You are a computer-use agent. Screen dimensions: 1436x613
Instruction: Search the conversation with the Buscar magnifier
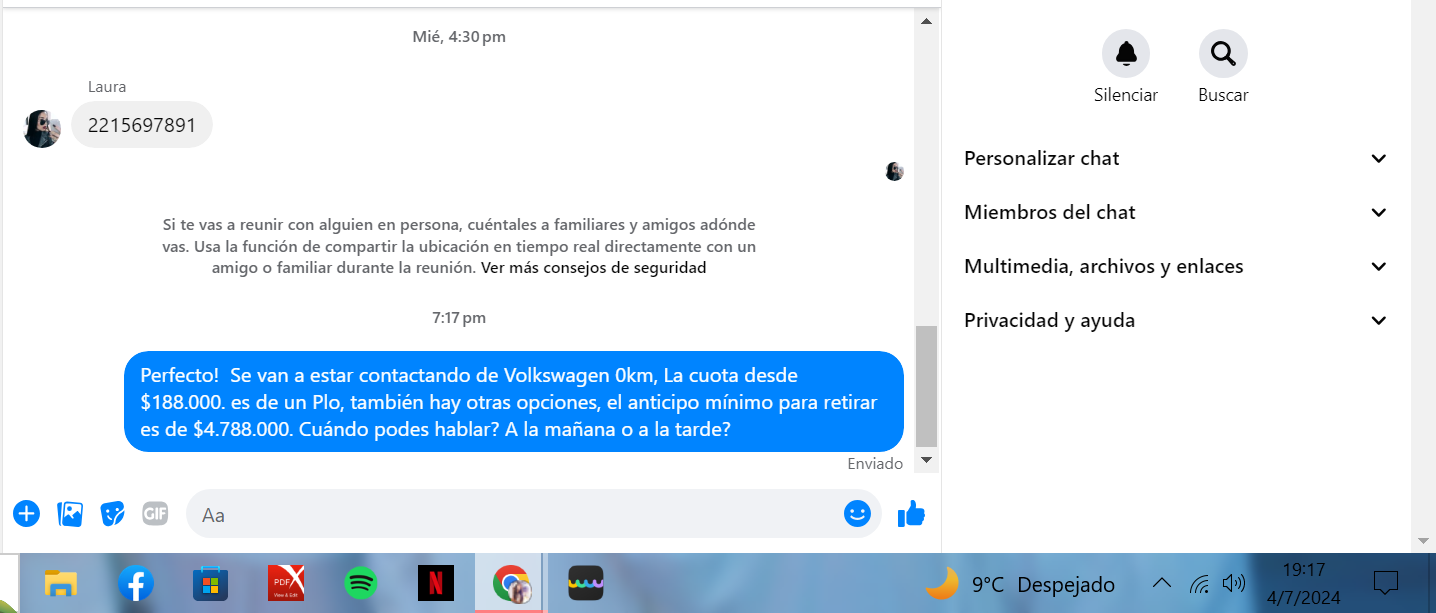click(x=1223, y=54)
